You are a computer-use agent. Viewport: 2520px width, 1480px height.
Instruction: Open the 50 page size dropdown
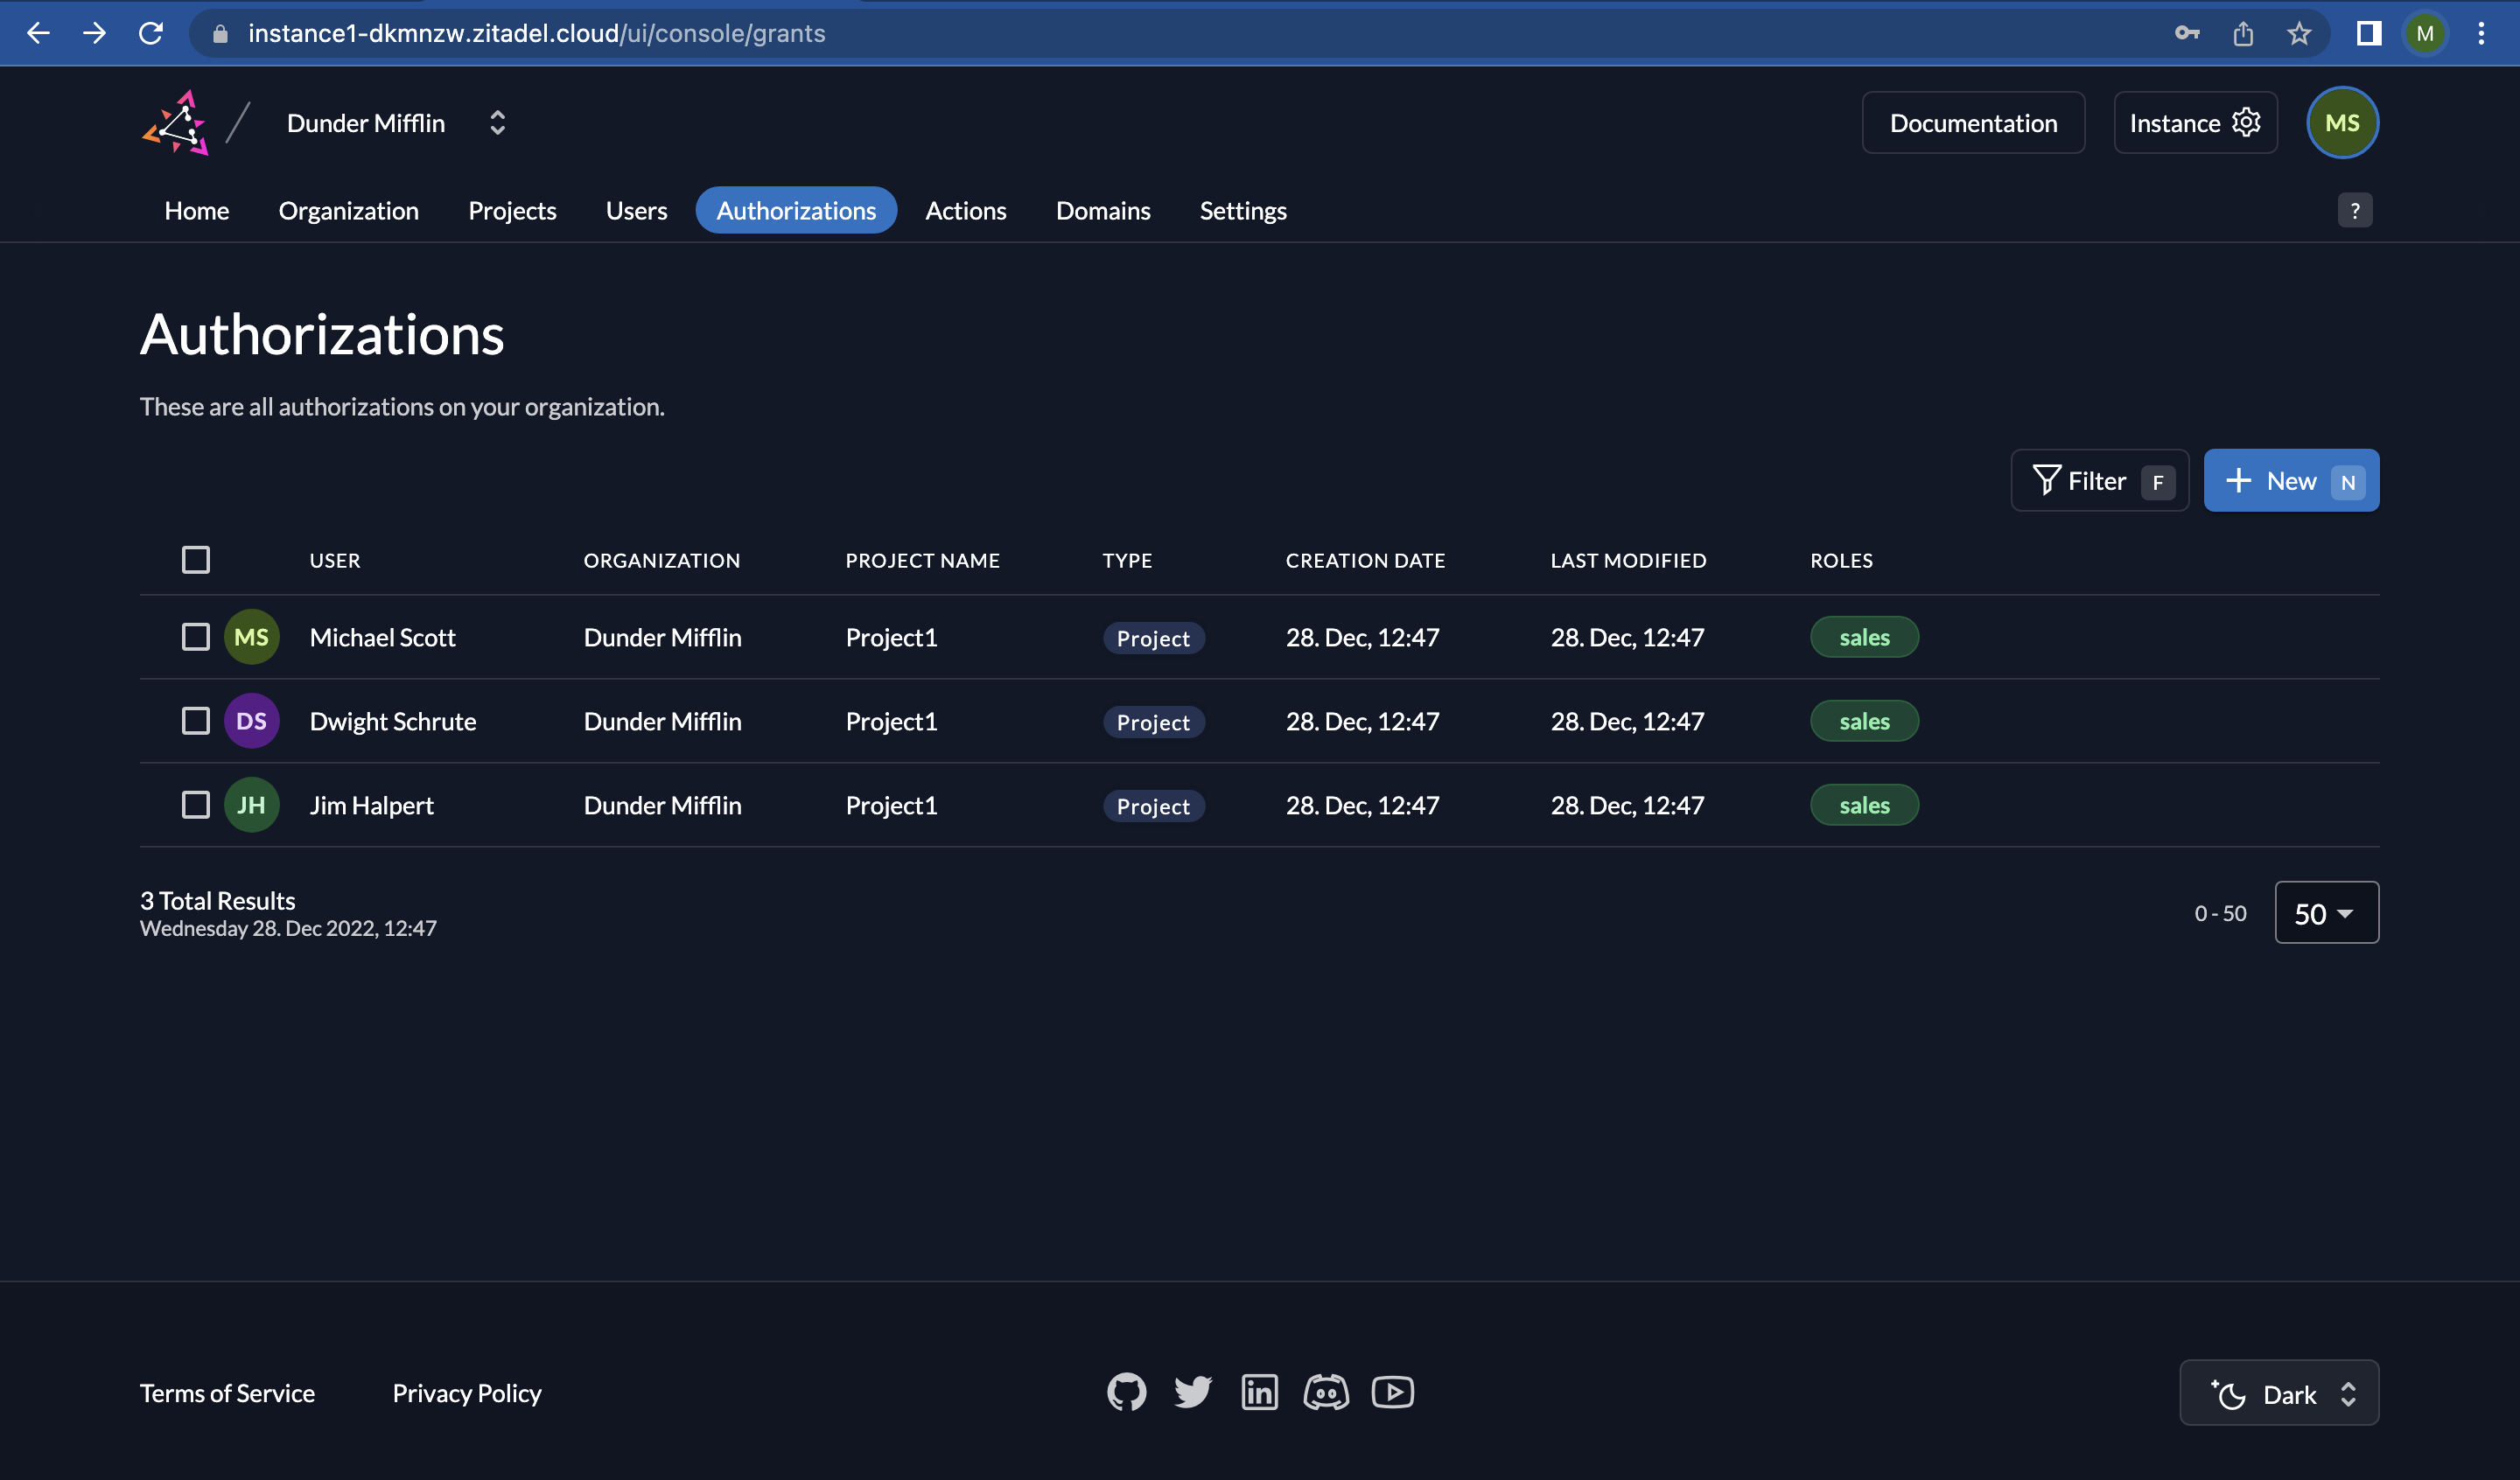pos(2326,913)
